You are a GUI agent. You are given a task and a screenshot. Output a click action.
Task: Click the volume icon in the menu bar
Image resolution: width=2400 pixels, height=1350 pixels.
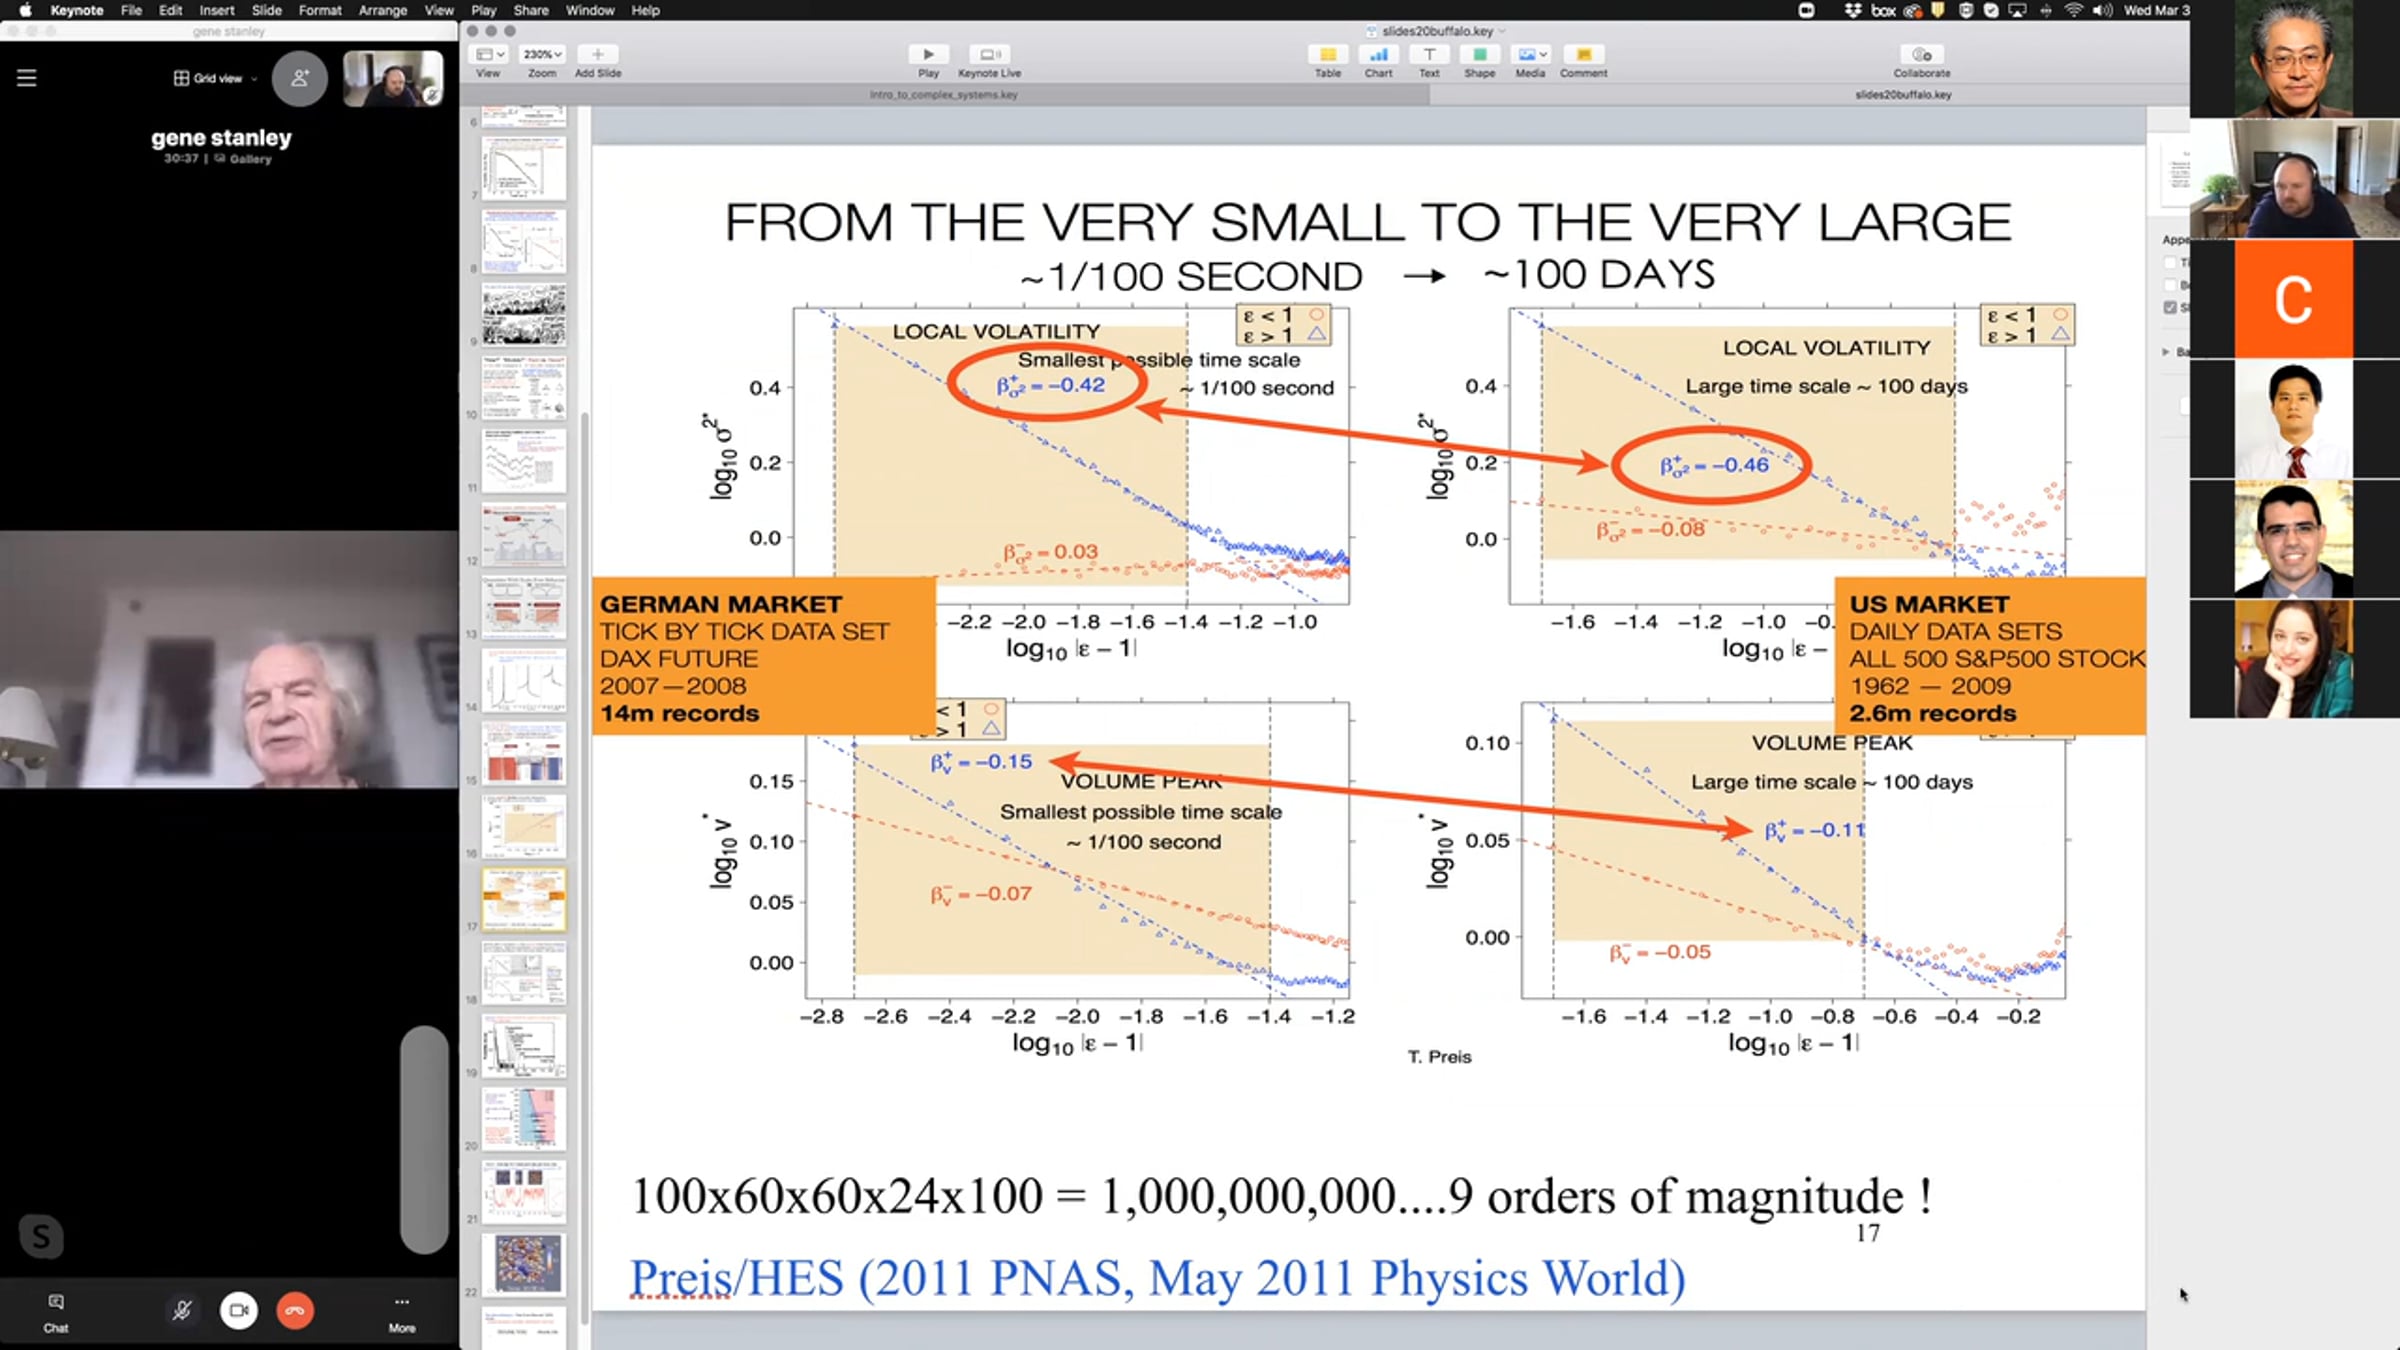[2102, 10]
